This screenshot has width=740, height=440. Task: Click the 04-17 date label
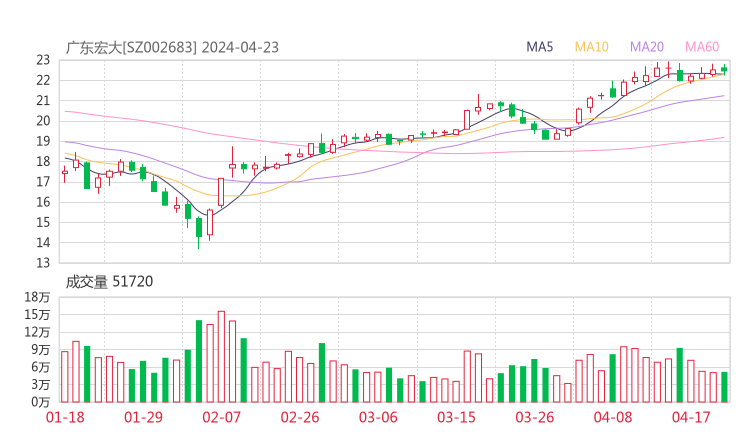click(691, 417)
